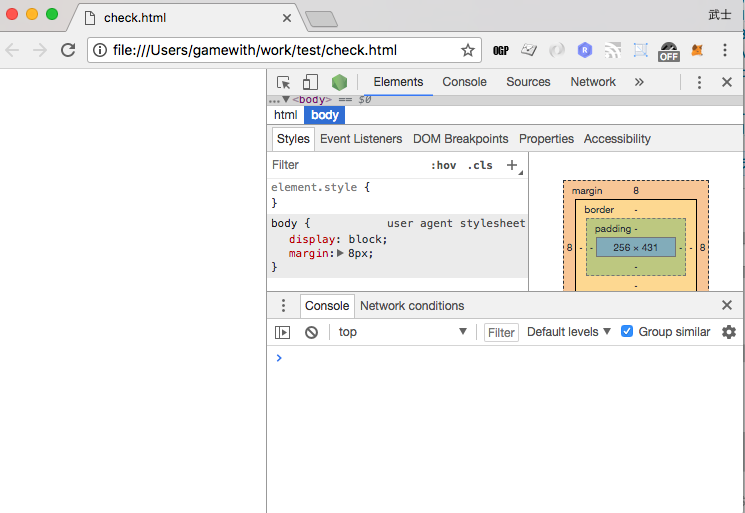Click the site info icon in address bar
The height and width of the screenshot is (513, 745).
100,50
